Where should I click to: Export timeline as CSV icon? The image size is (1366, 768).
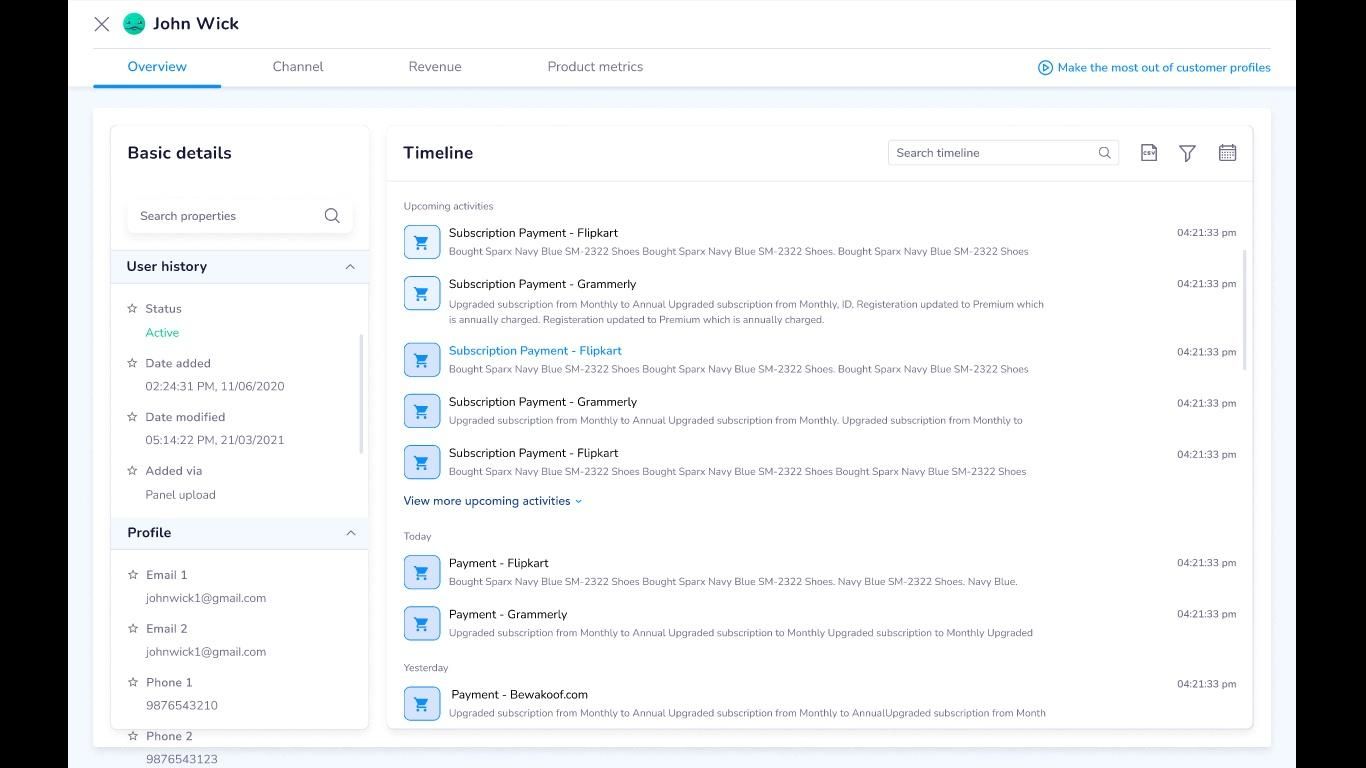click(1149, 153)
